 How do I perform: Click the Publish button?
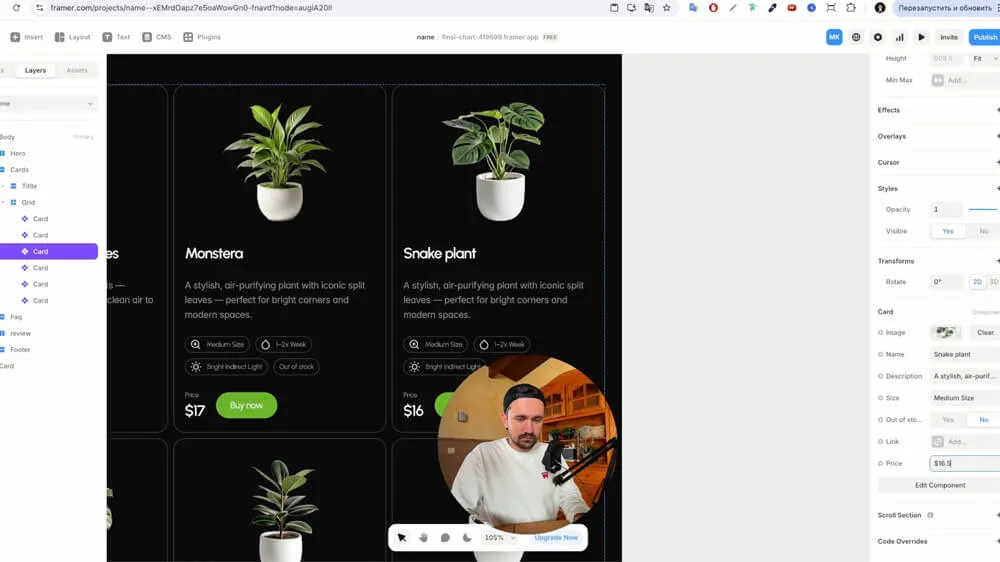(984, 37)
